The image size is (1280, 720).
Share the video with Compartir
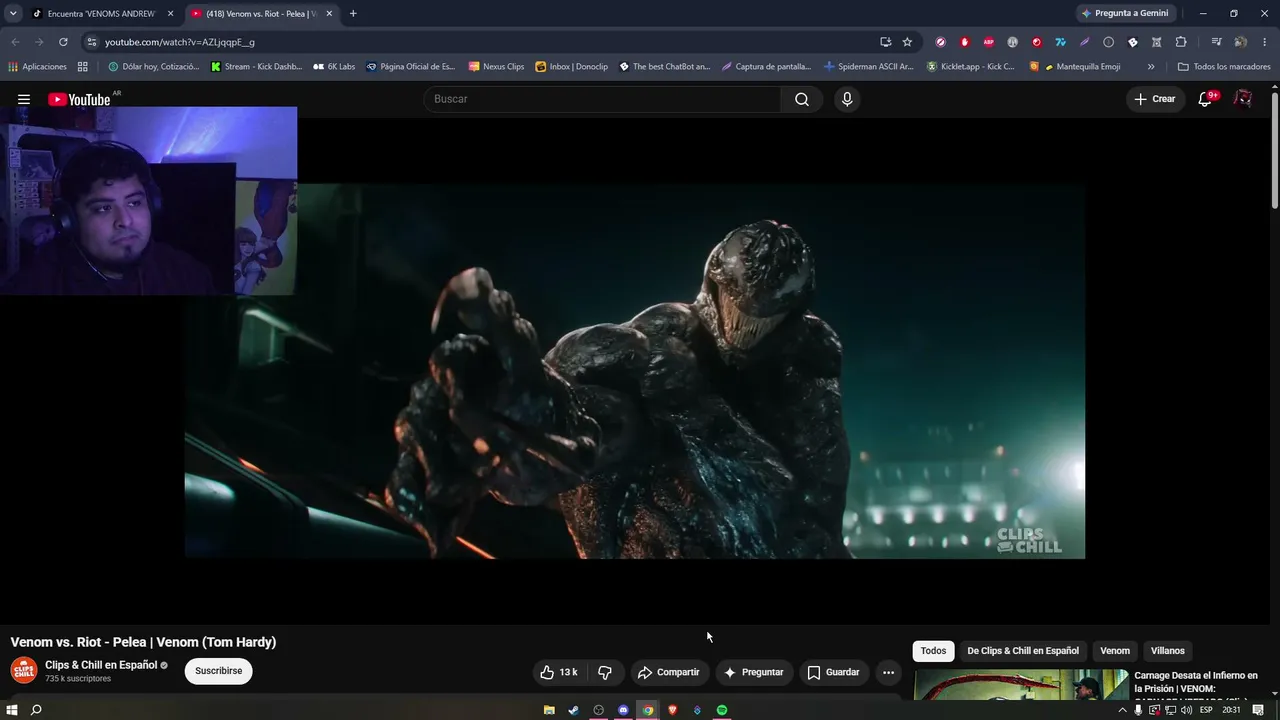point(669,672)
